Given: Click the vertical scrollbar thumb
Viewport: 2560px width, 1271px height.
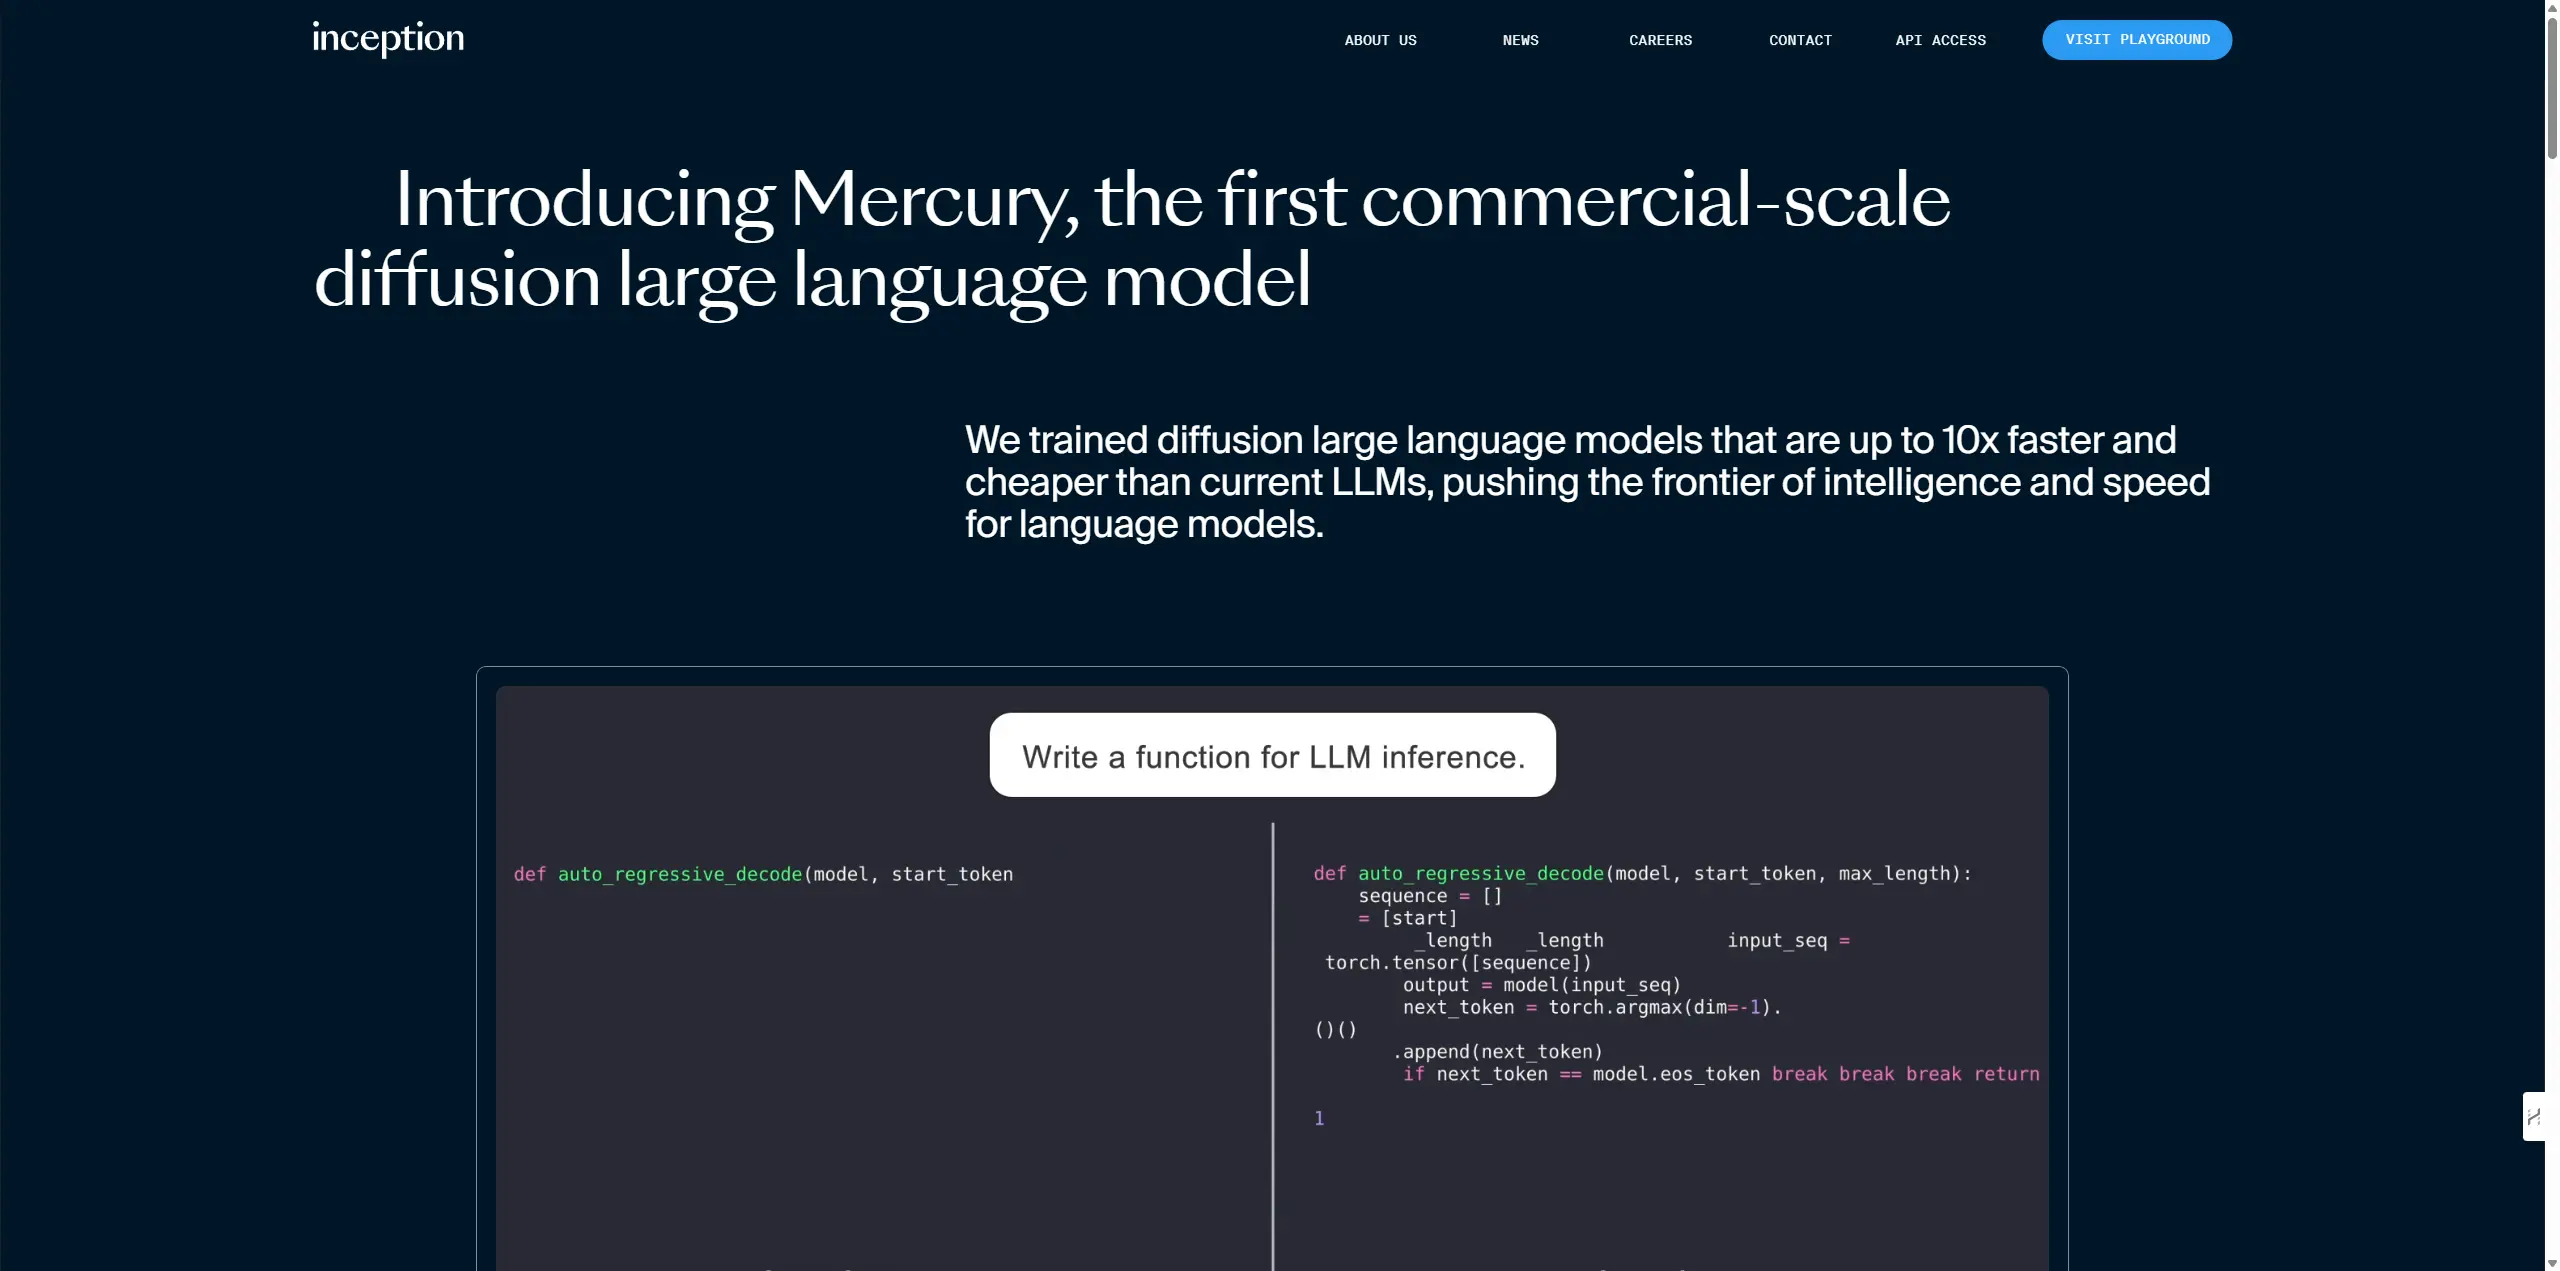Looking at the screenshot, I should 2552,87.
